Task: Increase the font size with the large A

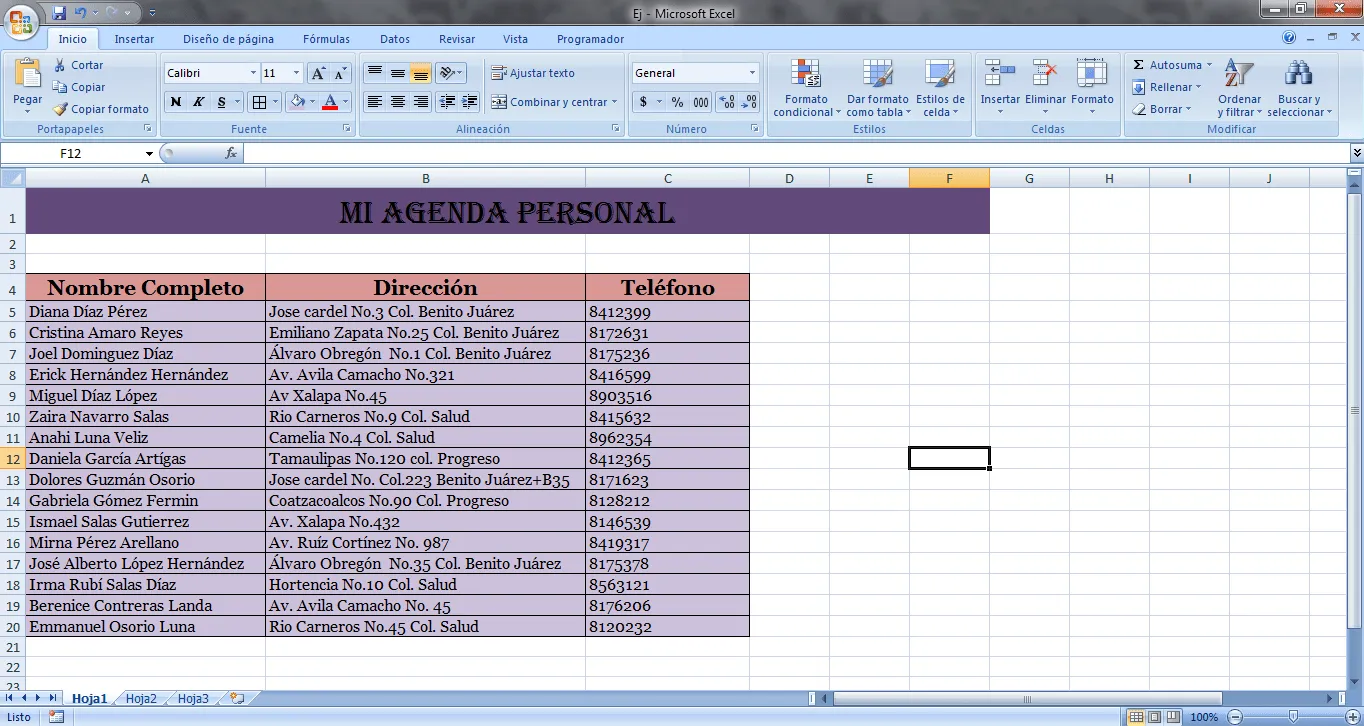Action: click(x=318, y=73)
